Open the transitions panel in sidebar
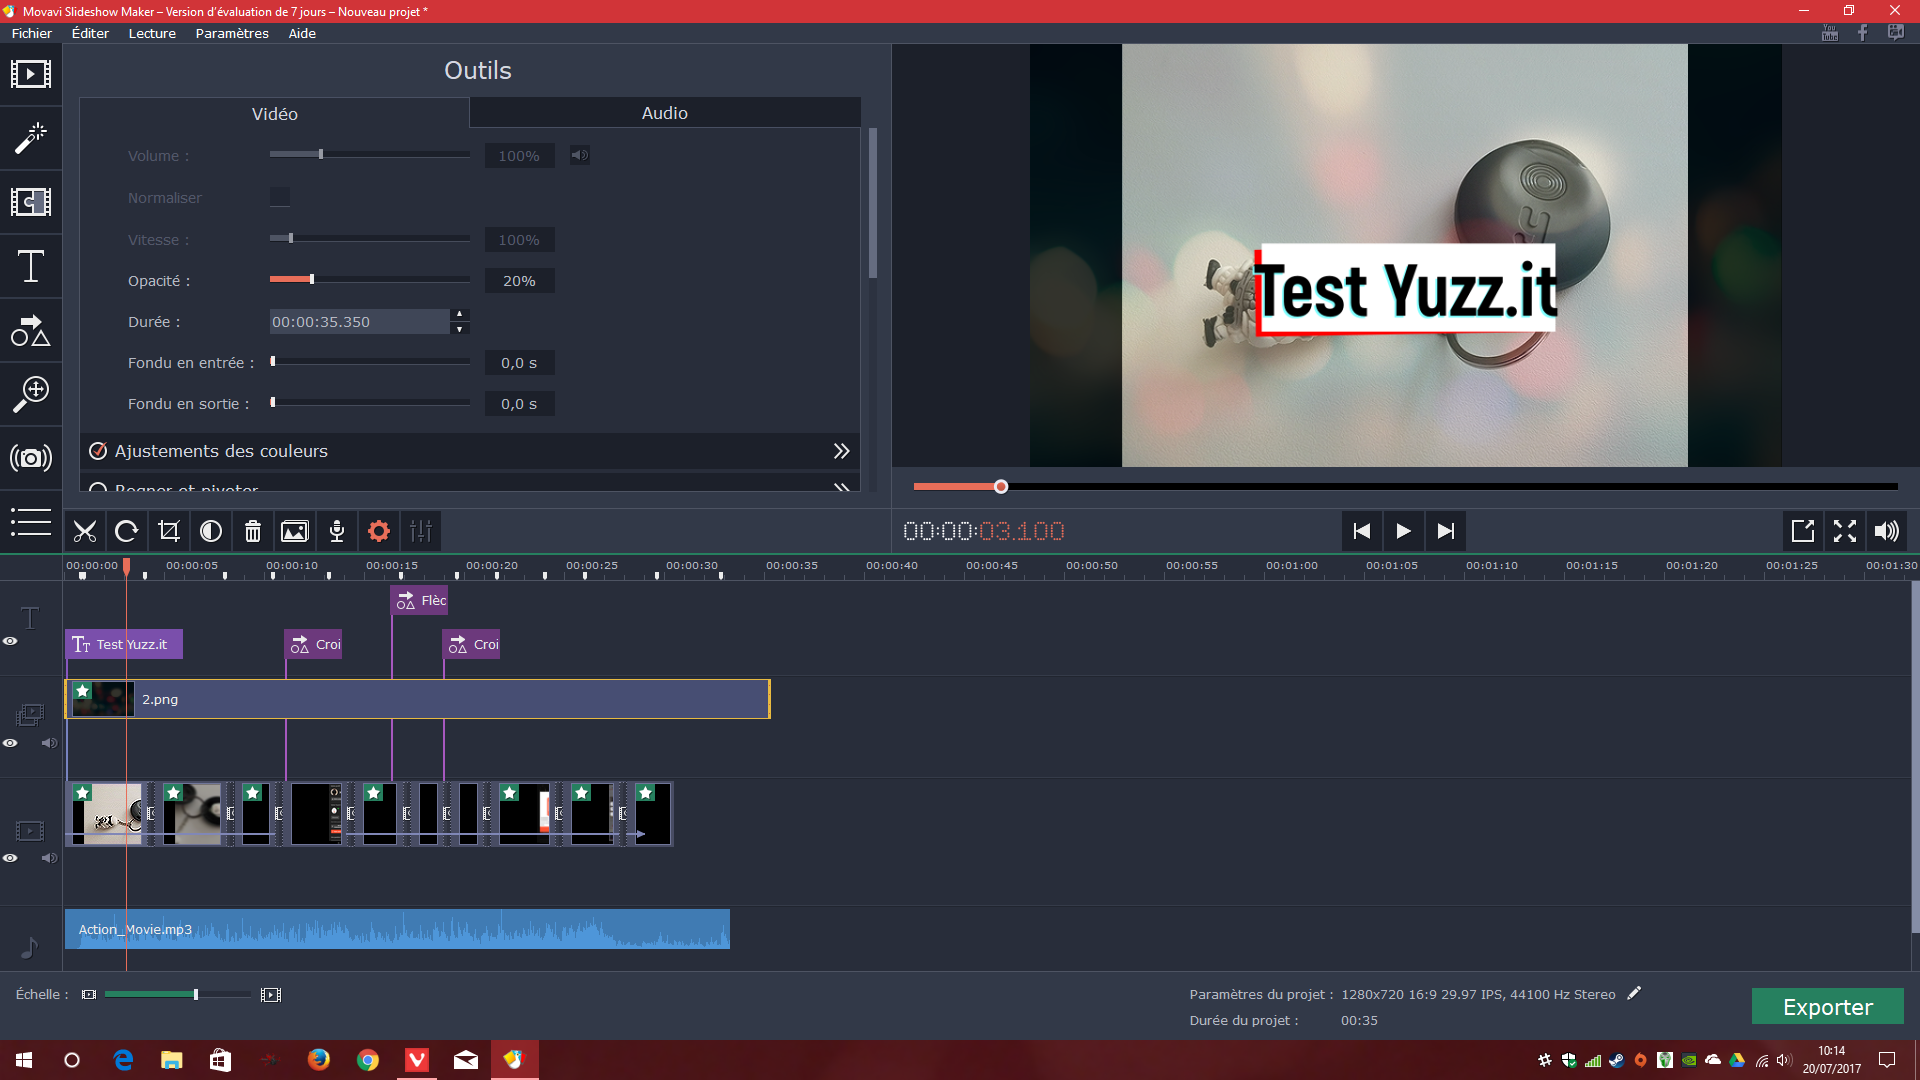This screenshot has height=1080, width=1920. coord(31,202)
